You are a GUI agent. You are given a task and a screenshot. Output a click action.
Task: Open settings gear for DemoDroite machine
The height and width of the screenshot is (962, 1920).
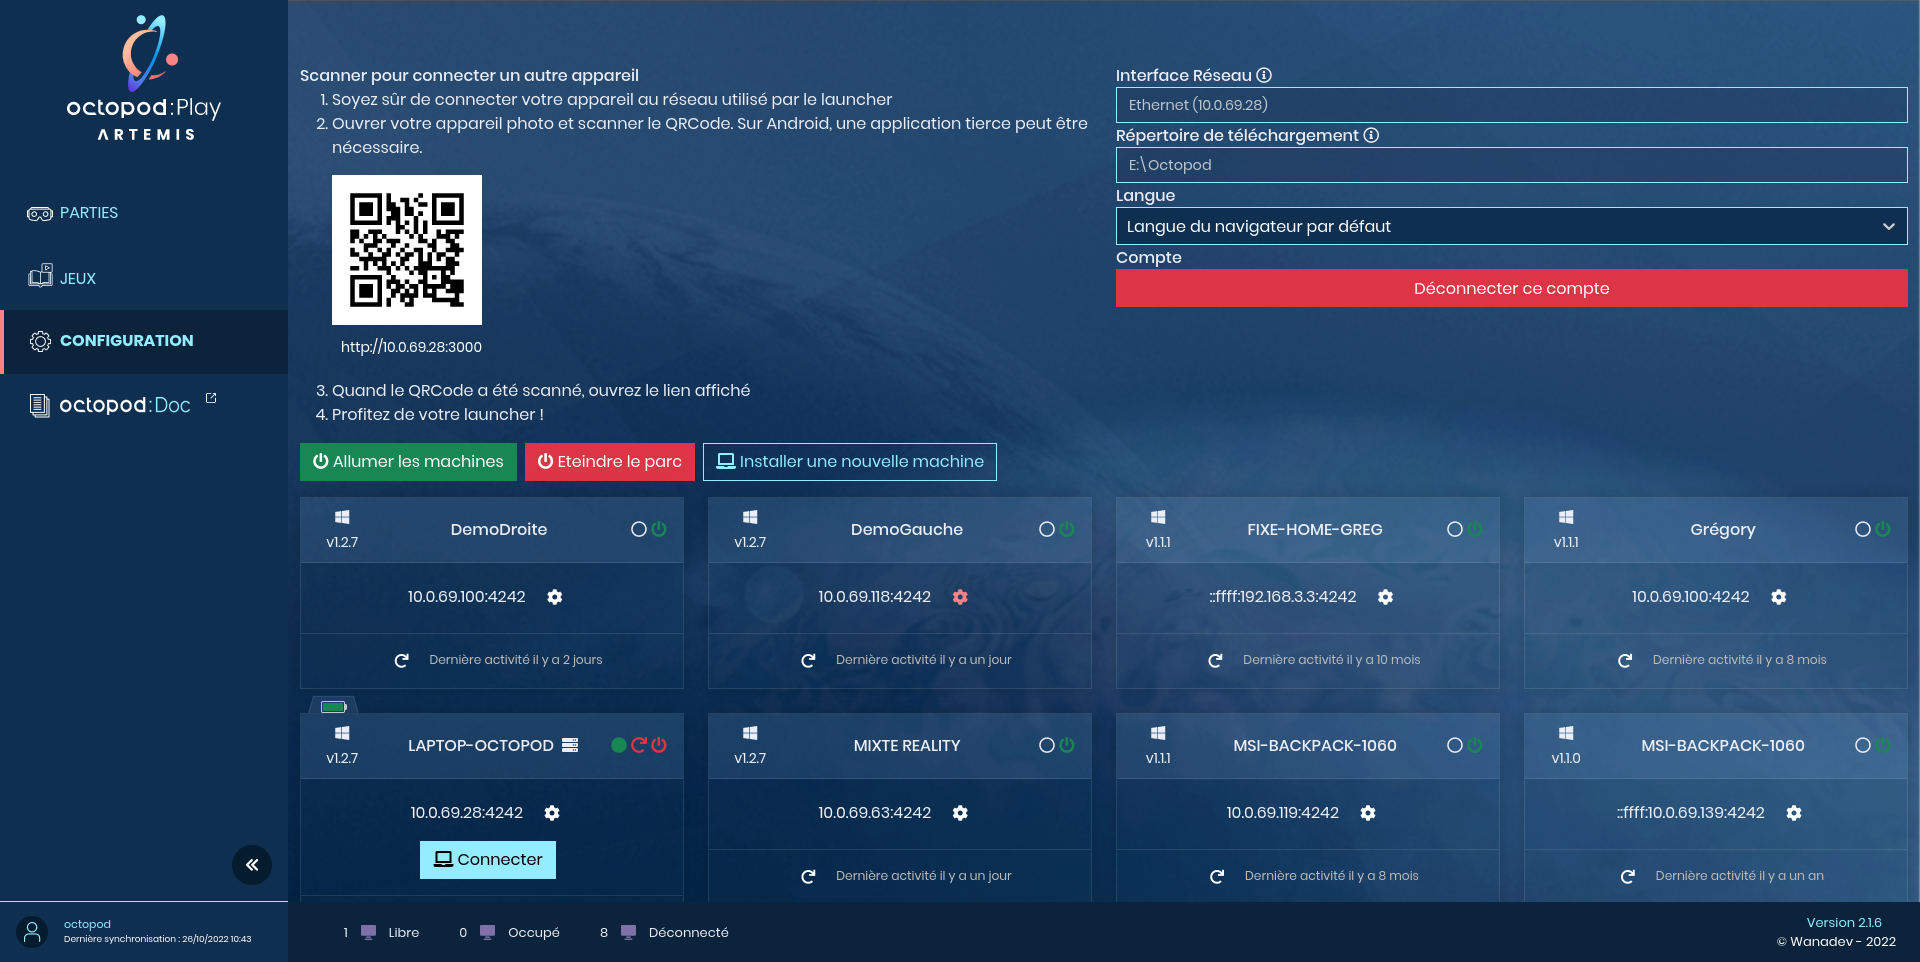(x=555, y=597)
